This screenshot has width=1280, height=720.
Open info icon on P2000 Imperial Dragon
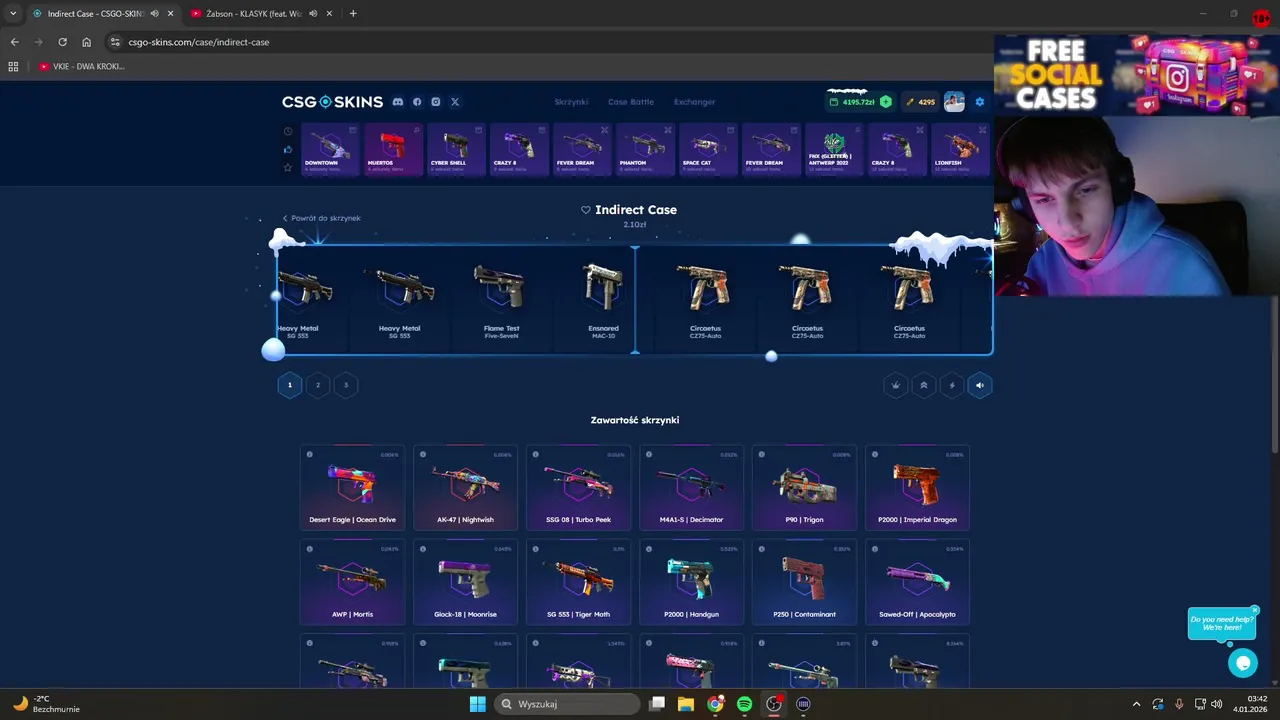(x=875, y=455)
